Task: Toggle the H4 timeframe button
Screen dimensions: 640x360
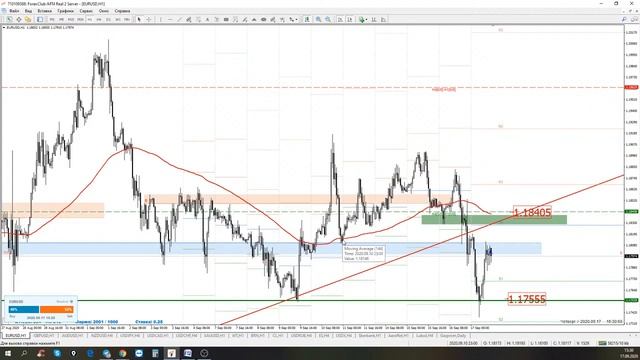Action: pos(99,20)
